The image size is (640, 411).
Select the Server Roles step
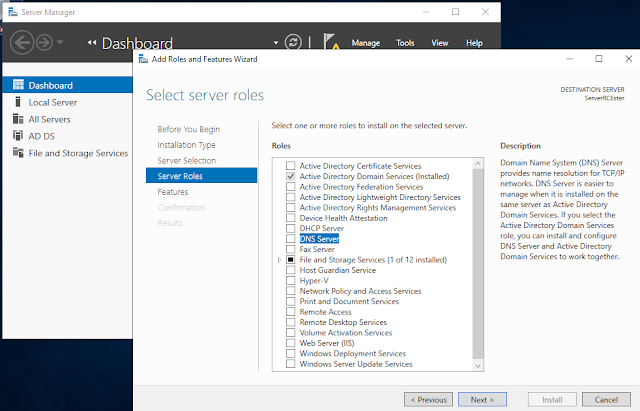click(202, 176)
